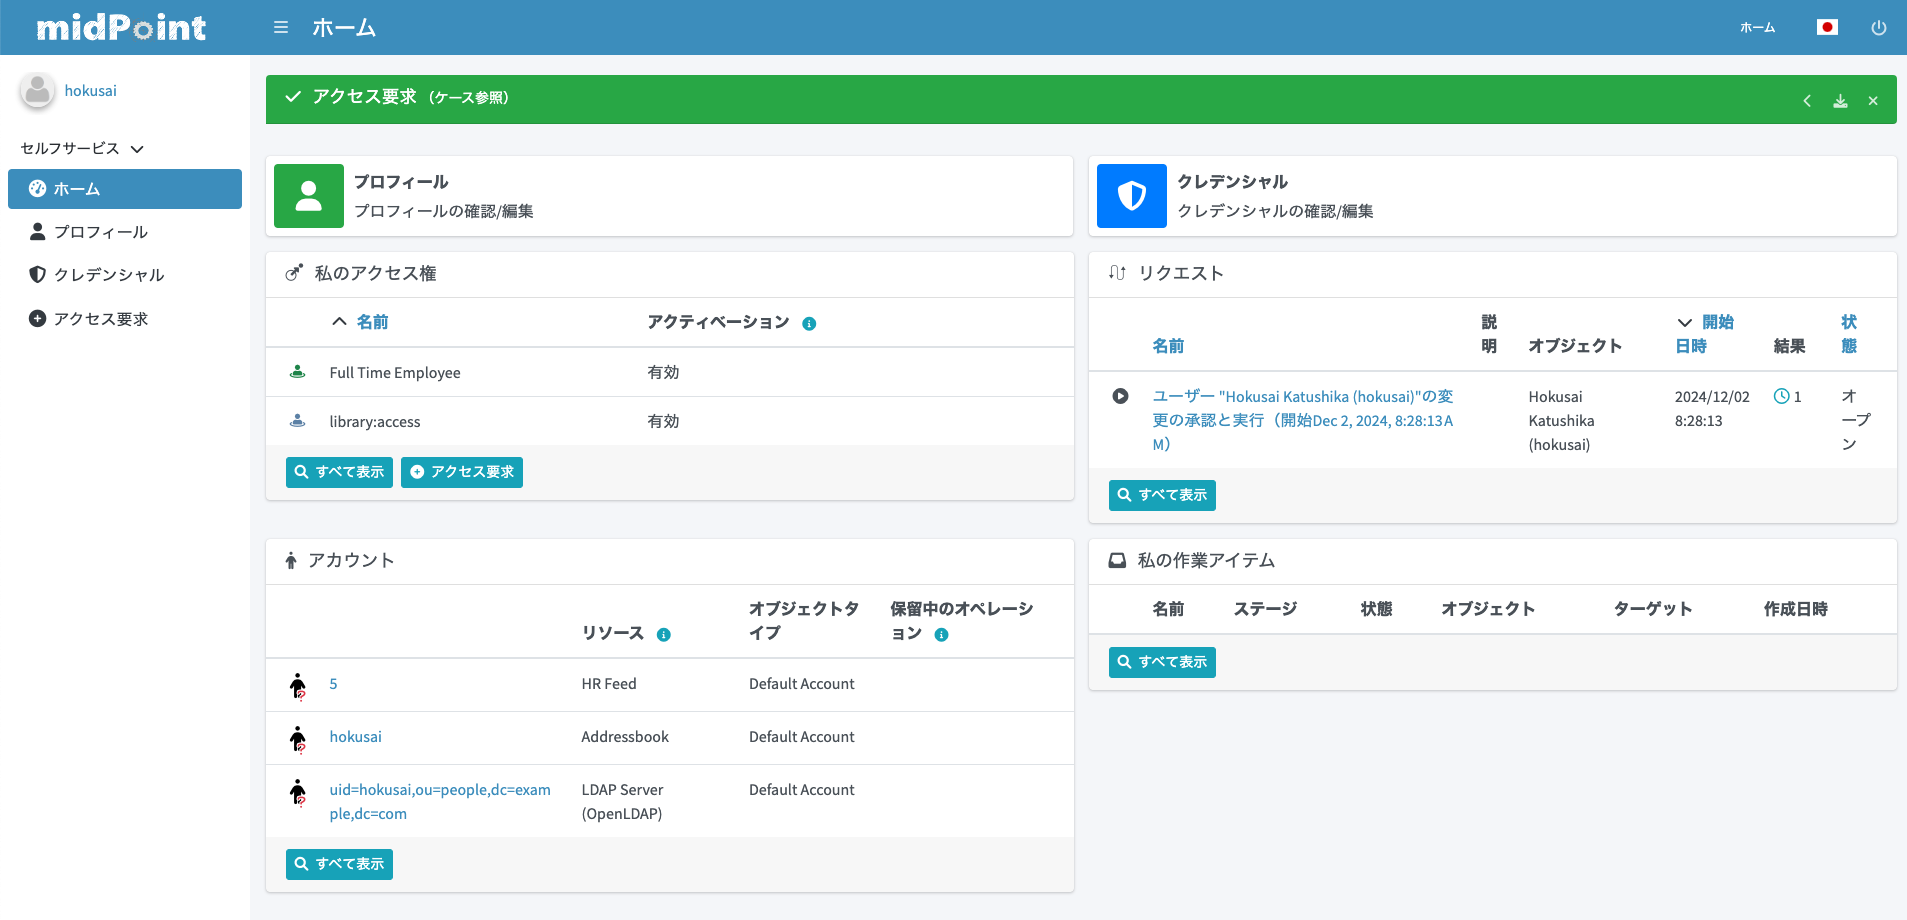Show info for the アクティベーション column

[809, 324]
